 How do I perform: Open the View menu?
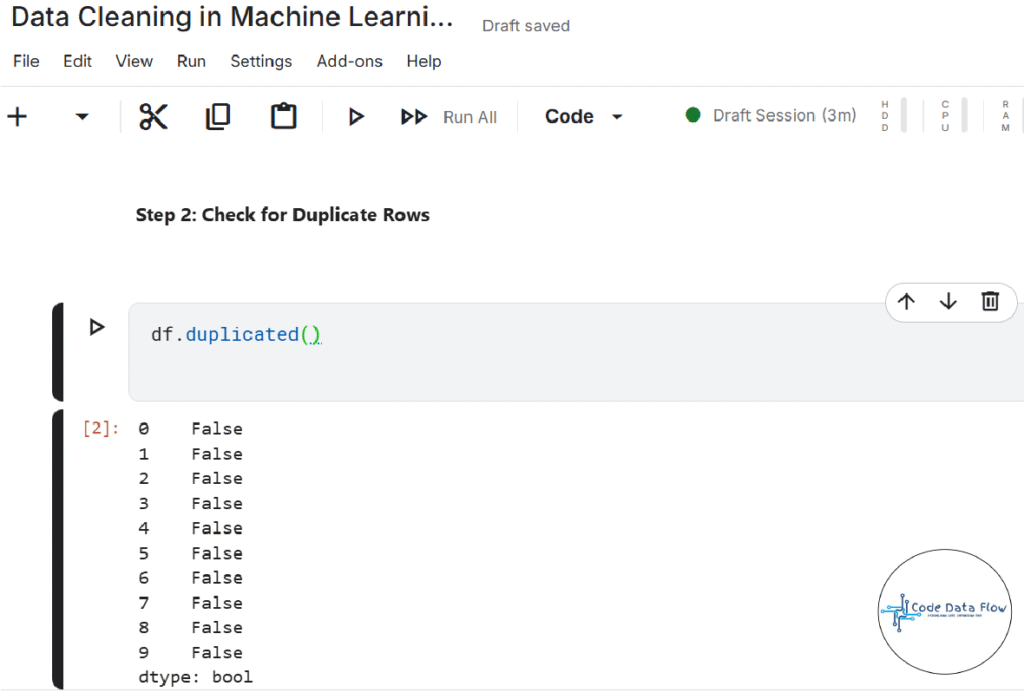[x=134, y=61]
